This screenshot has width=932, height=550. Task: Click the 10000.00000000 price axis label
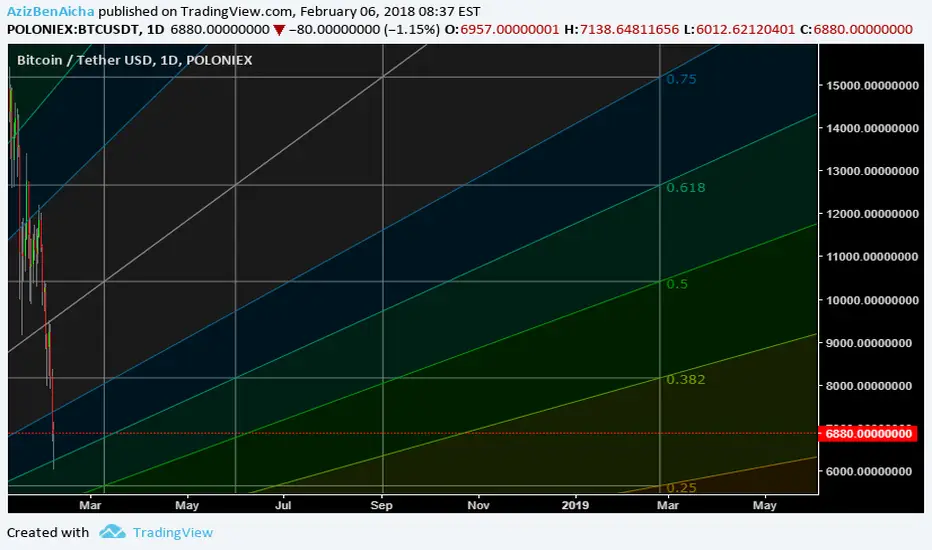click(x=873, y=300)
